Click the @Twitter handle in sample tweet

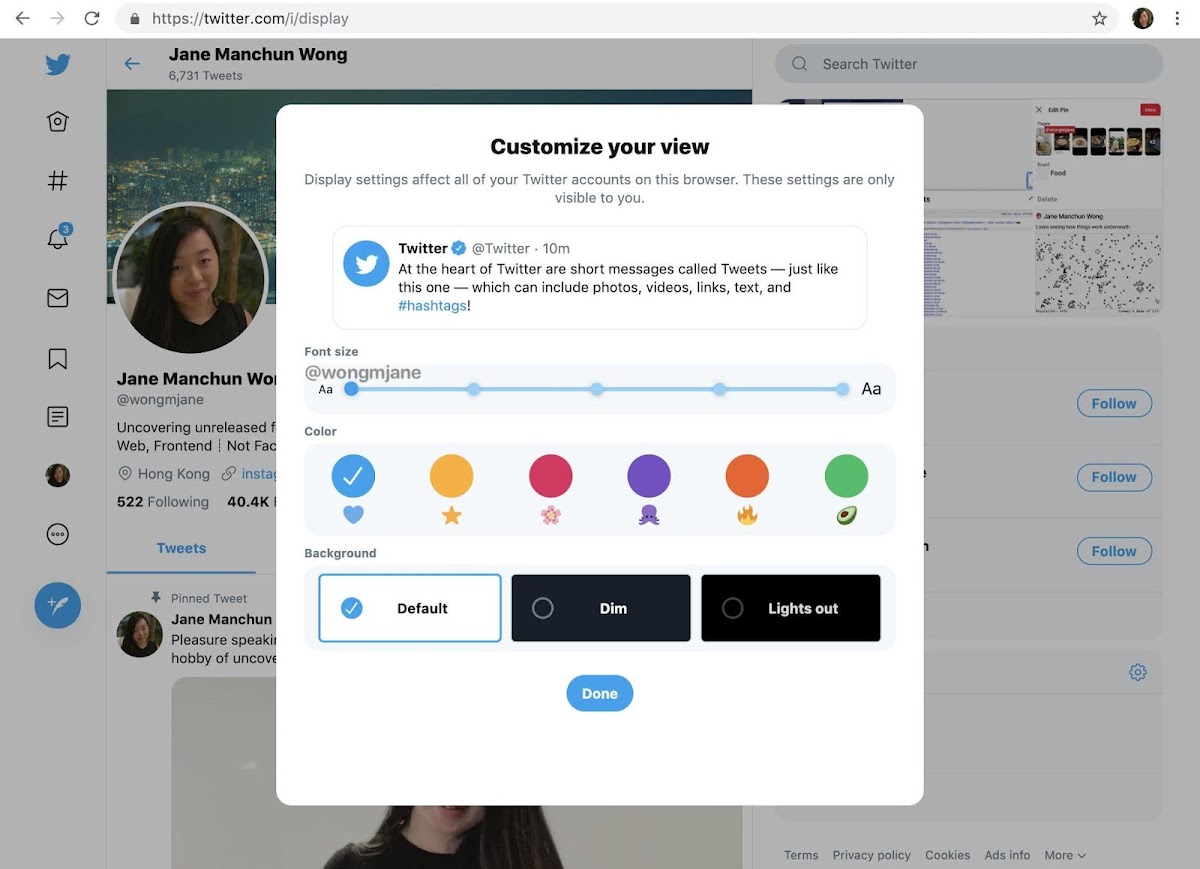click(500, 248)
